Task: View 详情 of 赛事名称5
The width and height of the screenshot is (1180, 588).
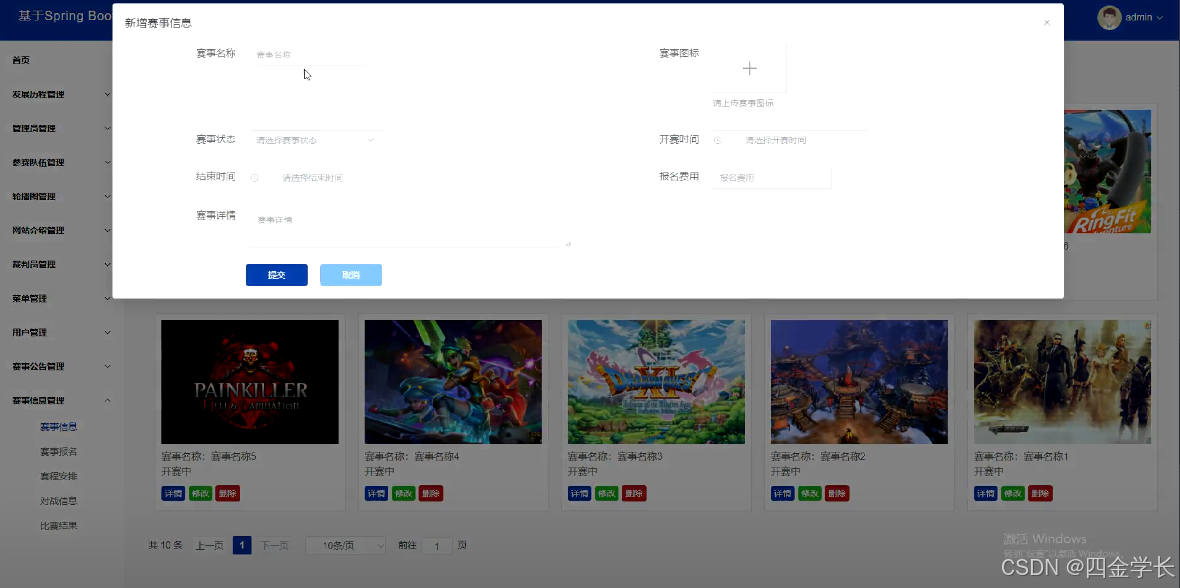Action: point(173,493)
